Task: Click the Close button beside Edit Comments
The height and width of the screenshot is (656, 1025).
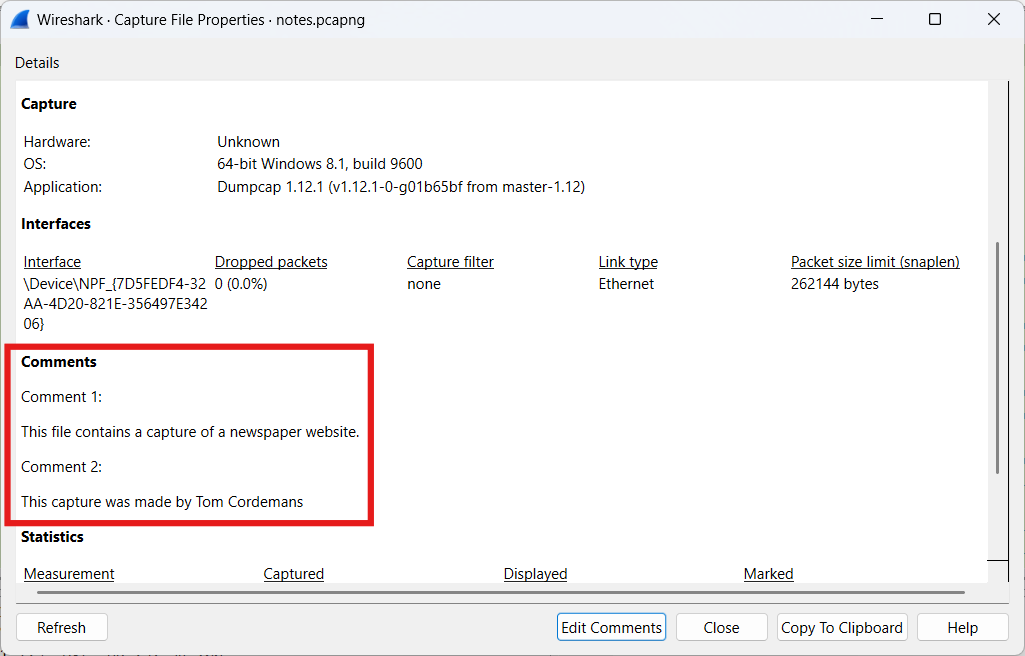Action: (x=721, y=627)
